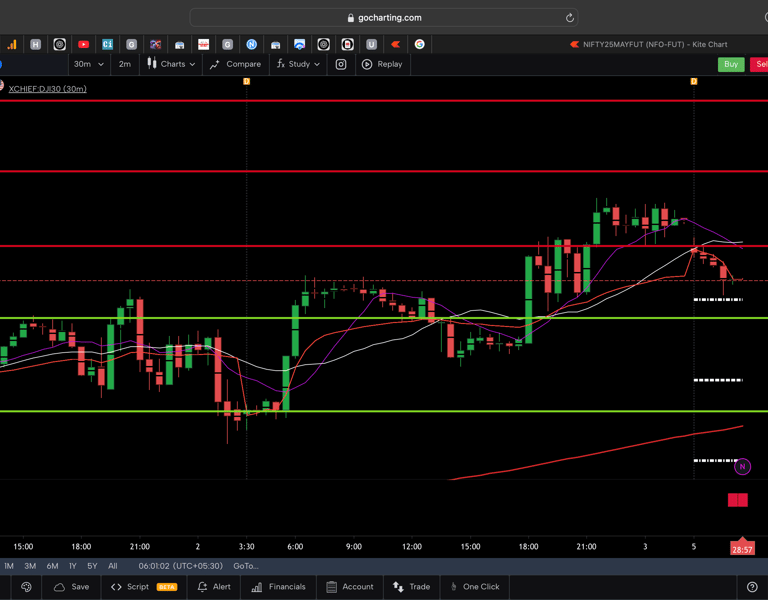Image resolution: width=768 pixels, height=600 pixels.
Task: Click the 3:30 time axis label
Action: (x=246, y=547)
